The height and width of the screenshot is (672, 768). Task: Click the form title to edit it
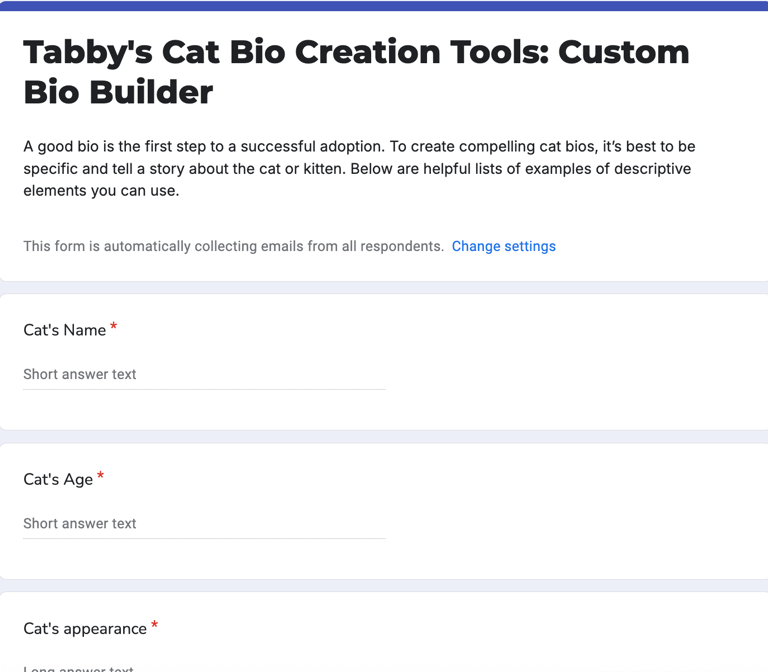click(356, 71)
